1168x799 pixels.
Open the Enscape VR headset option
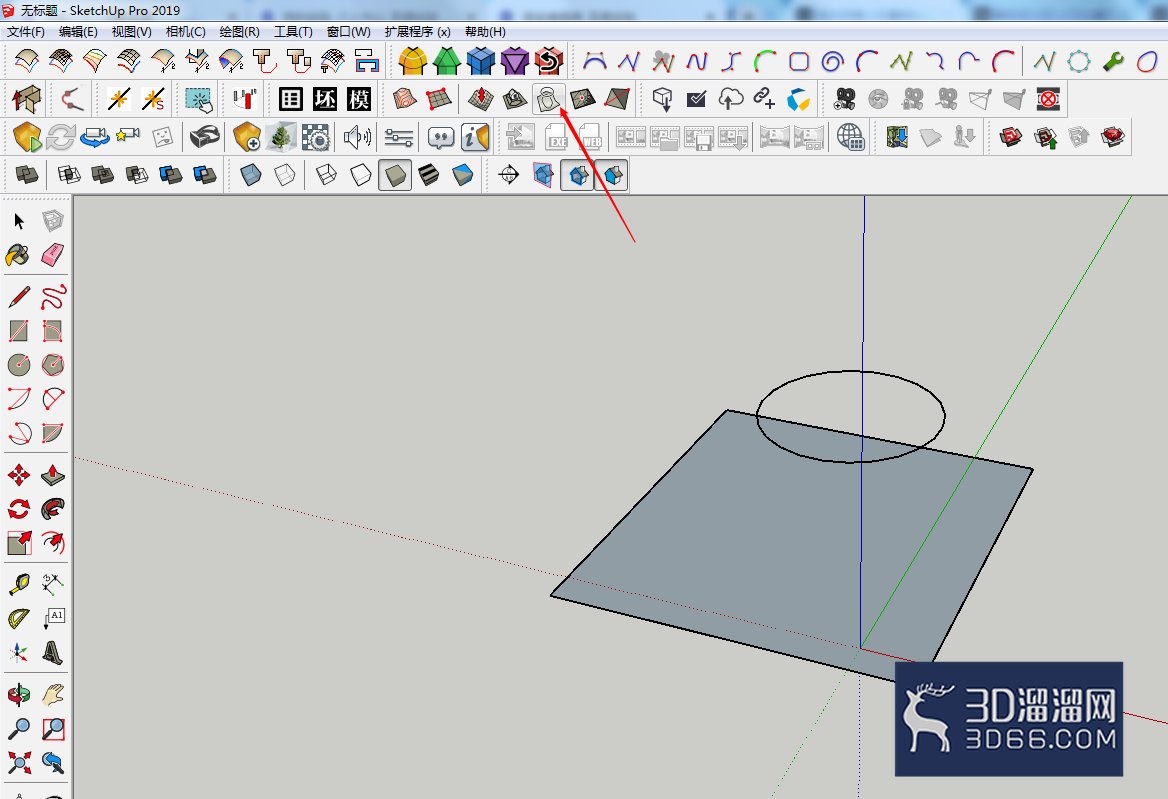tap(204, 137)
